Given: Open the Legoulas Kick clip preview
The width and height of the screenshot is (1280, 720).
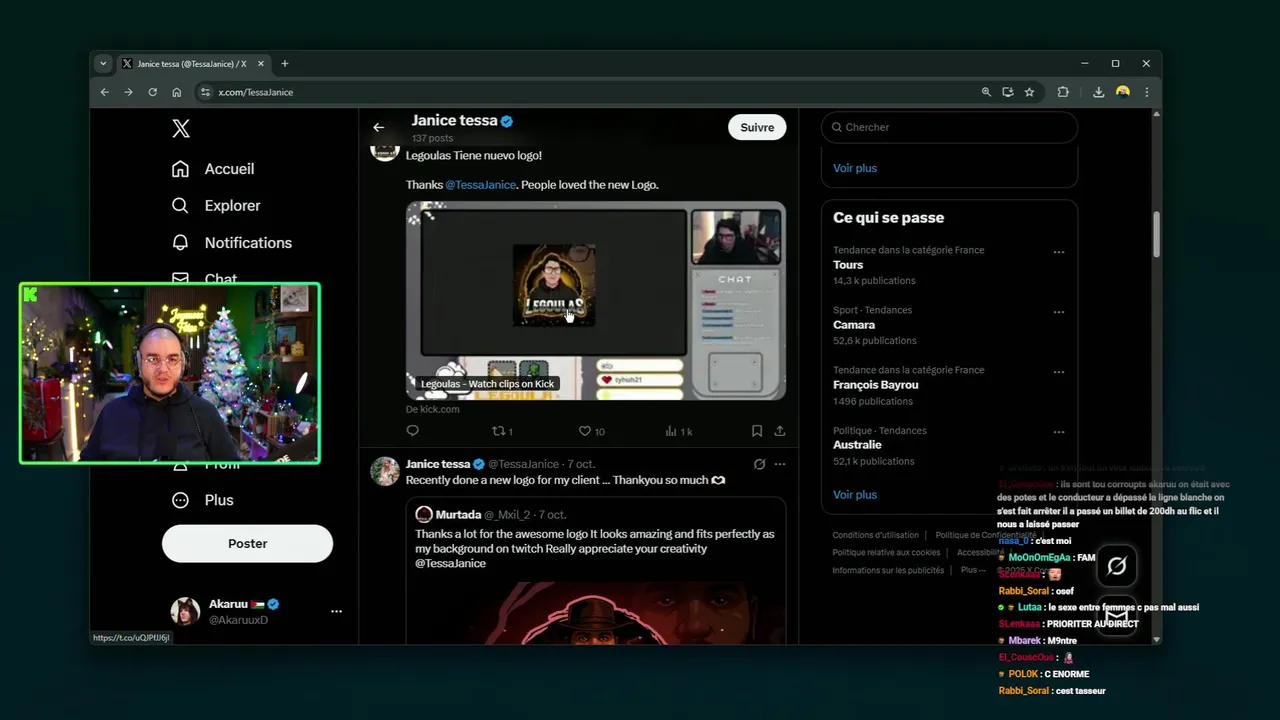Looking at the screenshot, I should [596, 301].
